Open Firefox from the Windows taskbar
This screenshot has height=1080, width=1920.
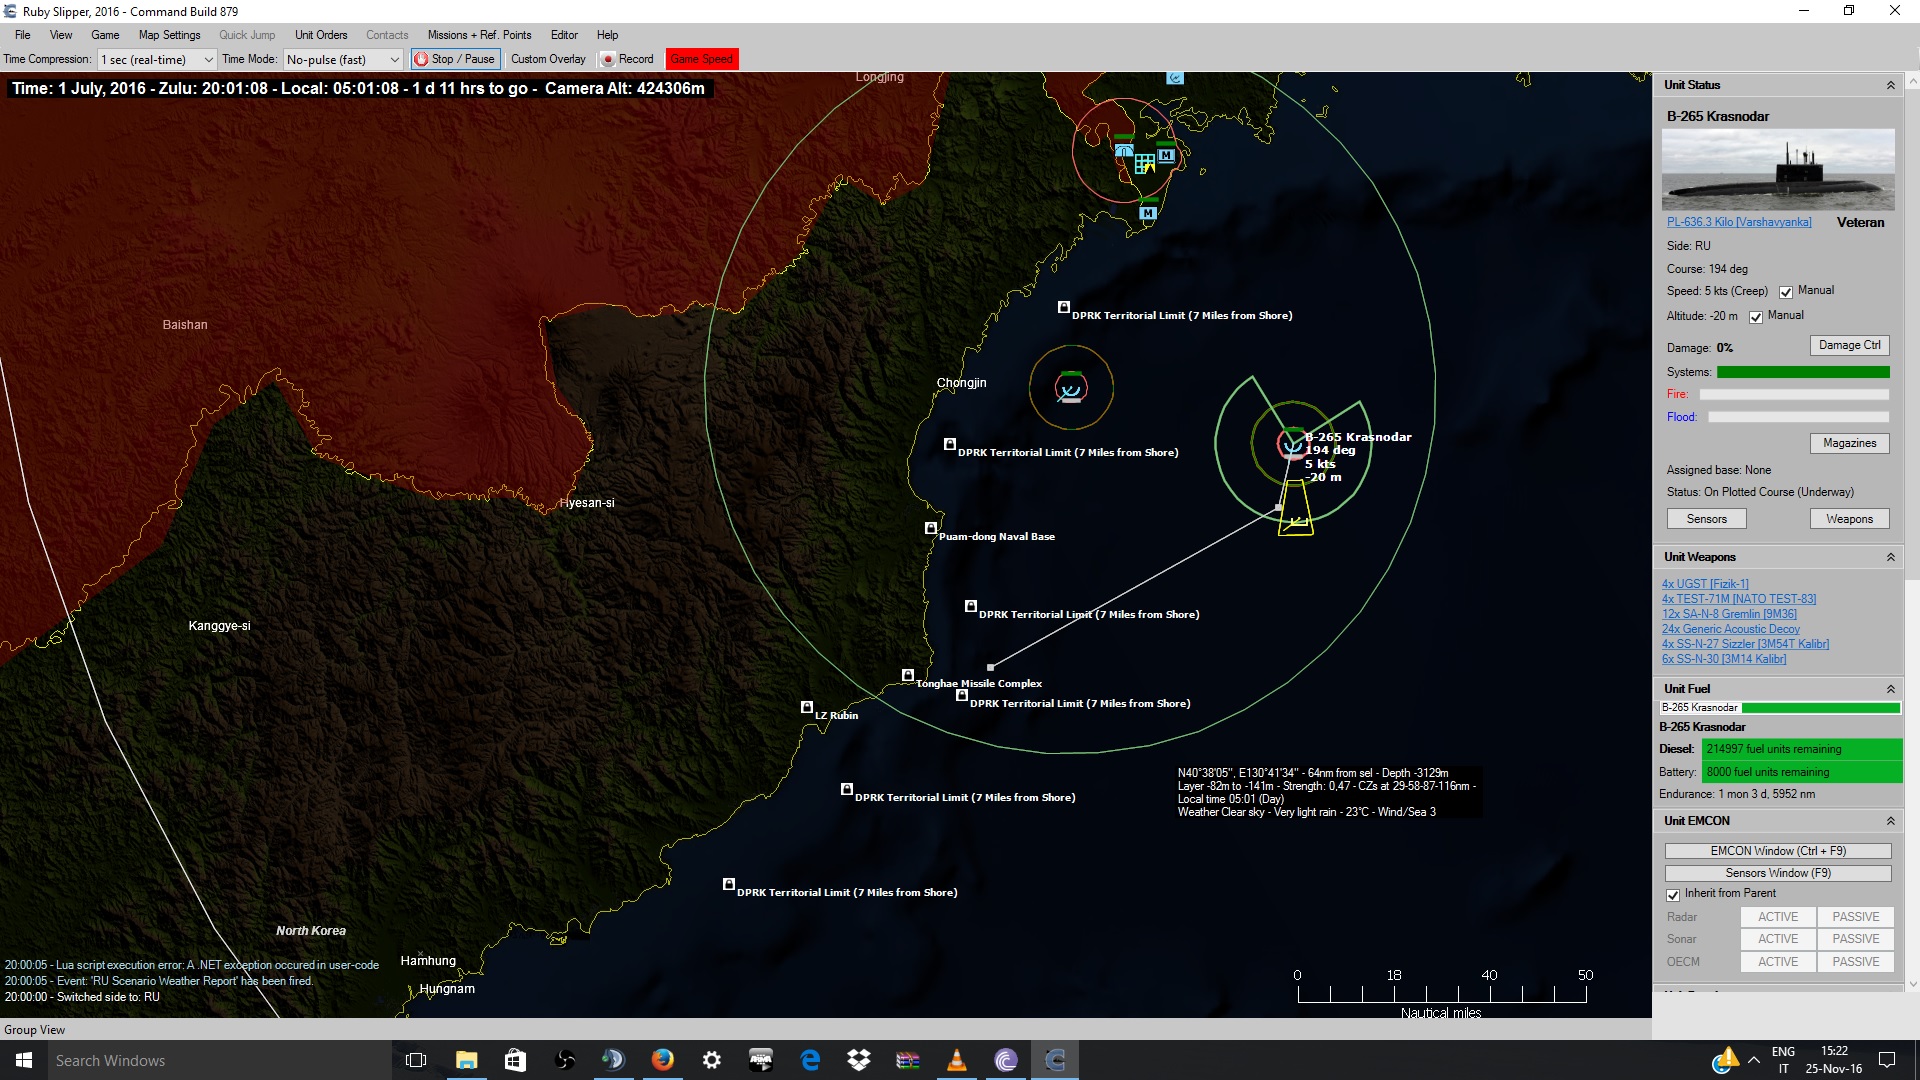[662, 1060]
